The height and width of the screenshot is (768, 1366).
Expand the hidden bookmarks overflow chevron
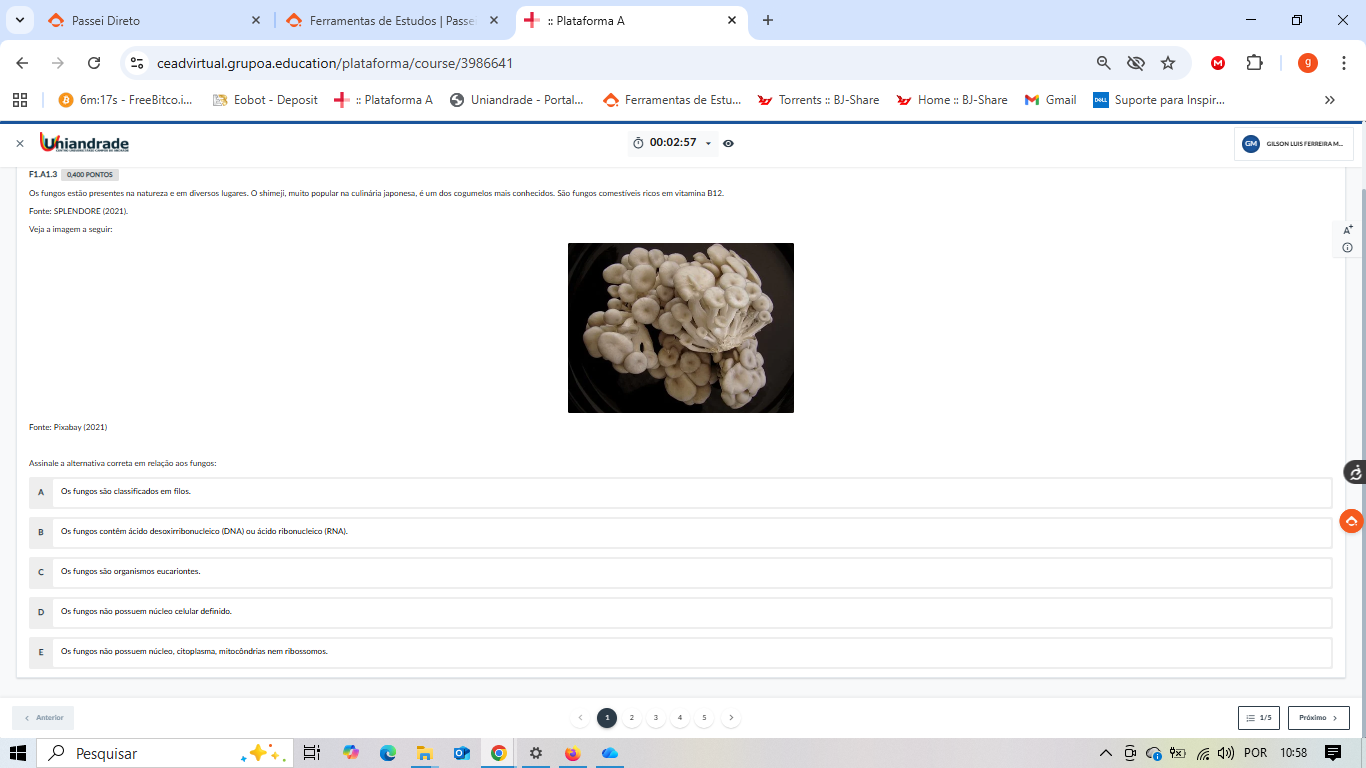pyautogui.click(x=1329, y=100)
